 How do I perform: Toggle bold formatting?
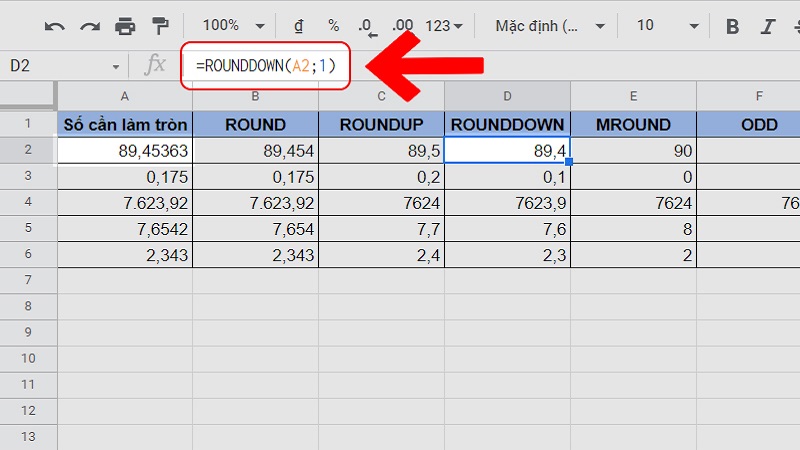tap(732, 26)
